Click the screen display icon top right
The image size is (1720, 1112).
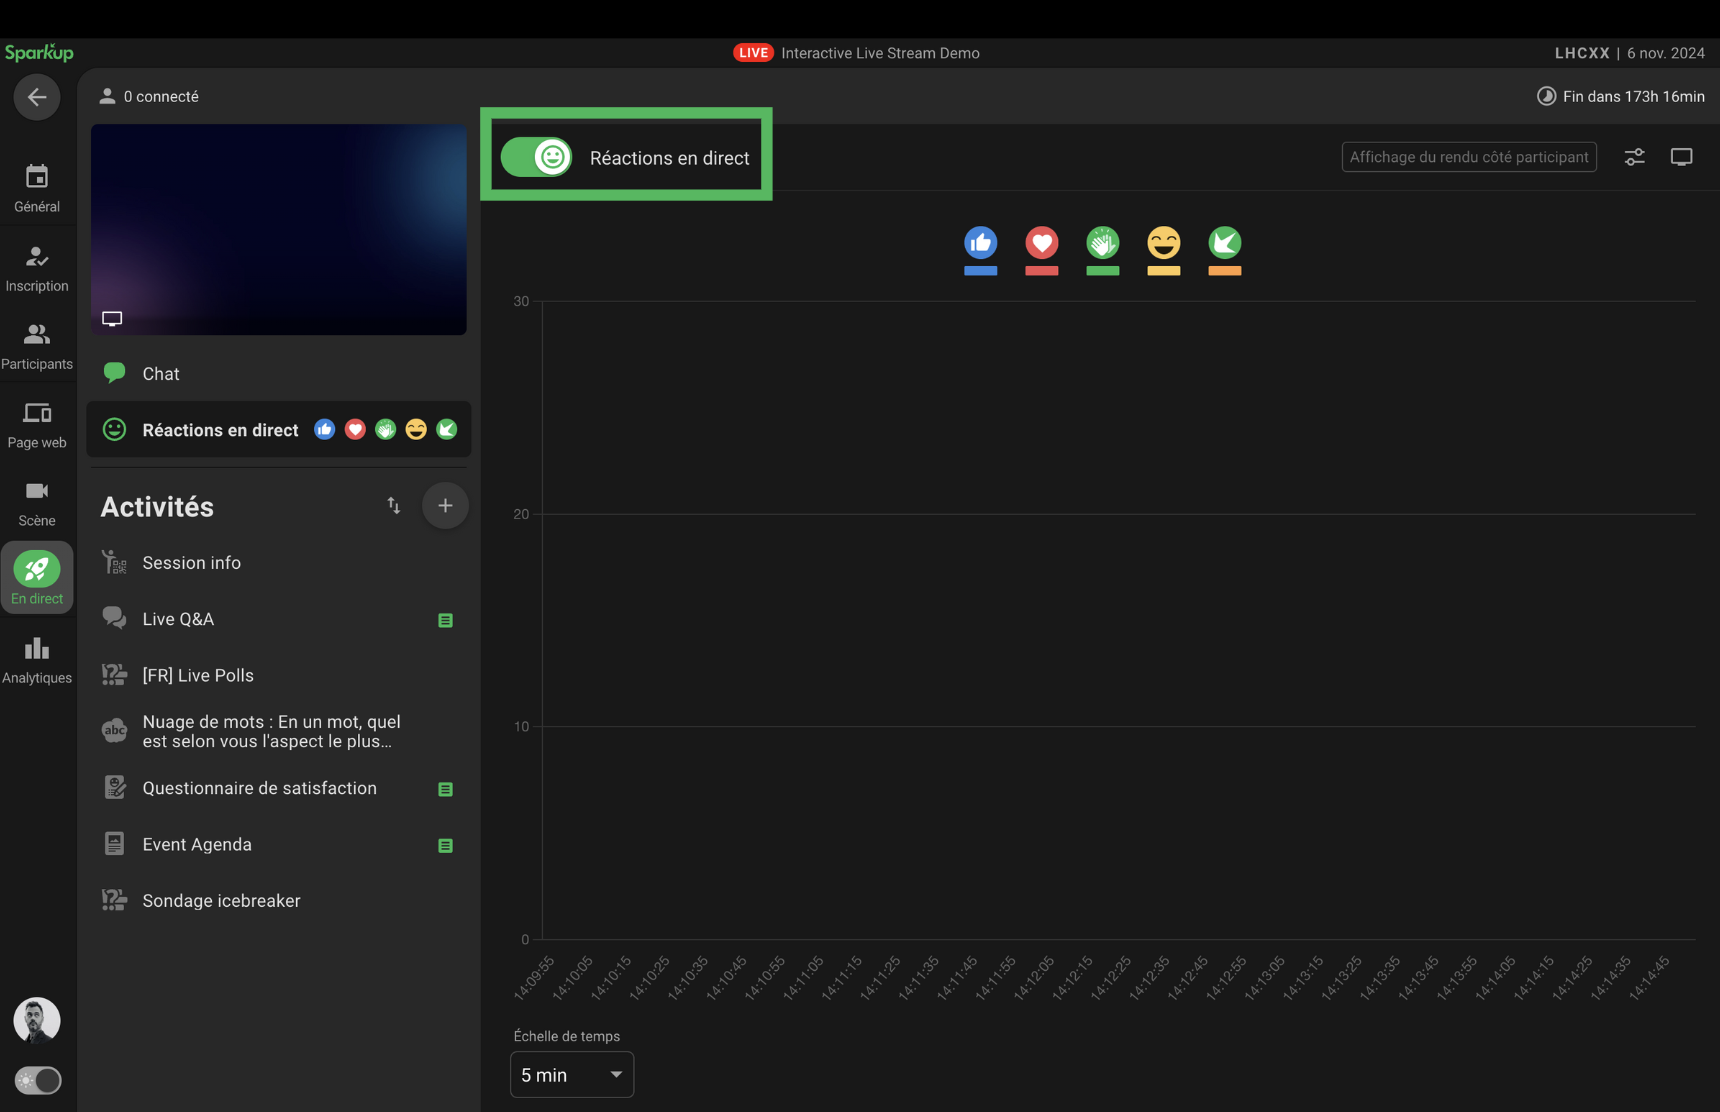[x=1681, y=157]
